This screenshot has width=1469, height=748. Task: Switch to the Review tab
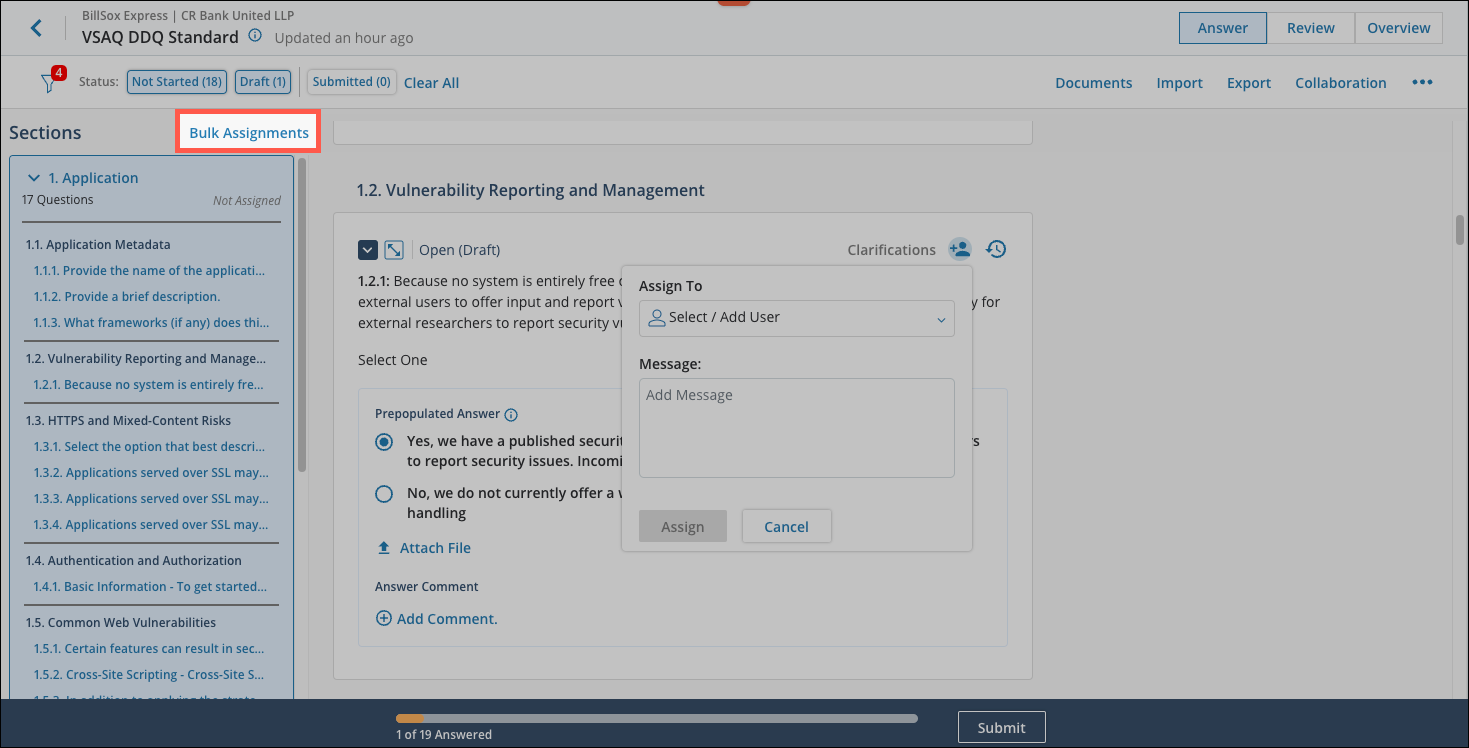1310,28
